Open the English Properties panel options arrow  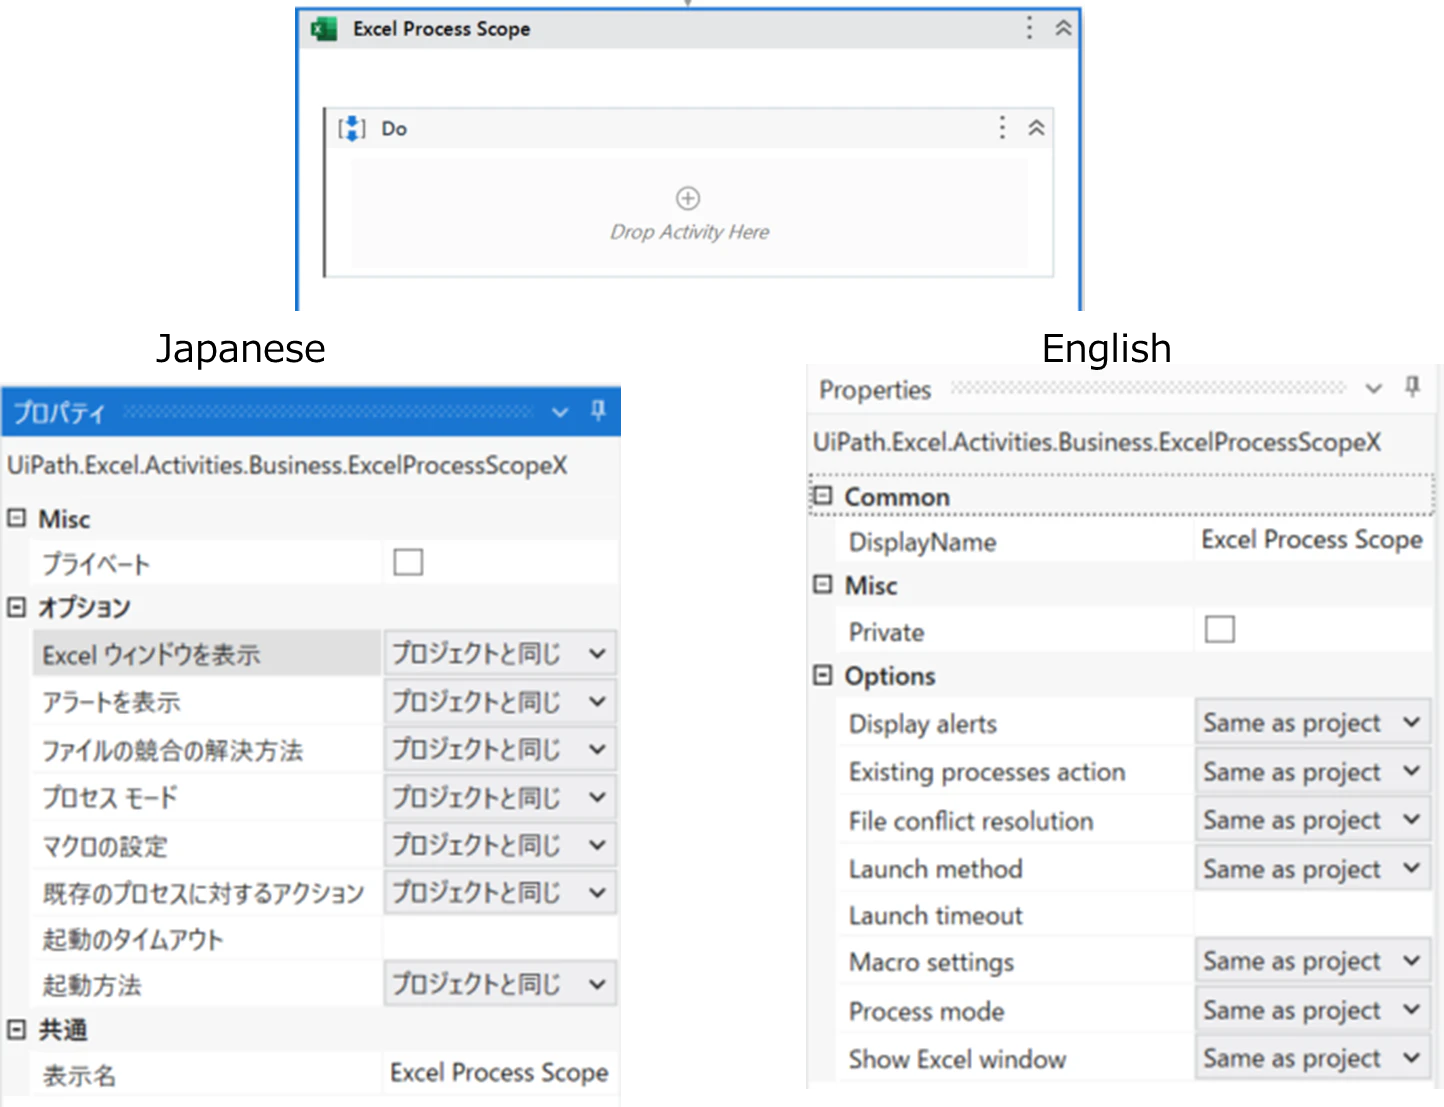click(x=1374, y=388)
